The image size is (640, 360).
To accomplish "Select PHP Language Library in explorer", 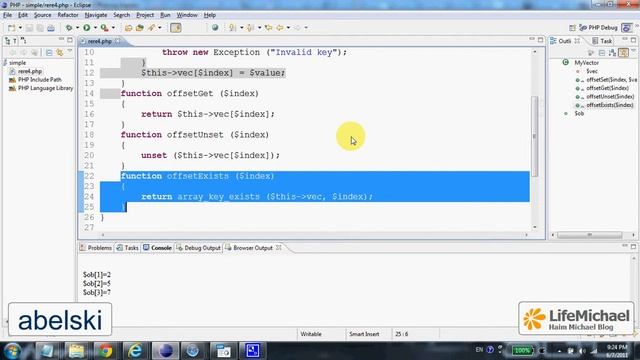I will point(45,88).
